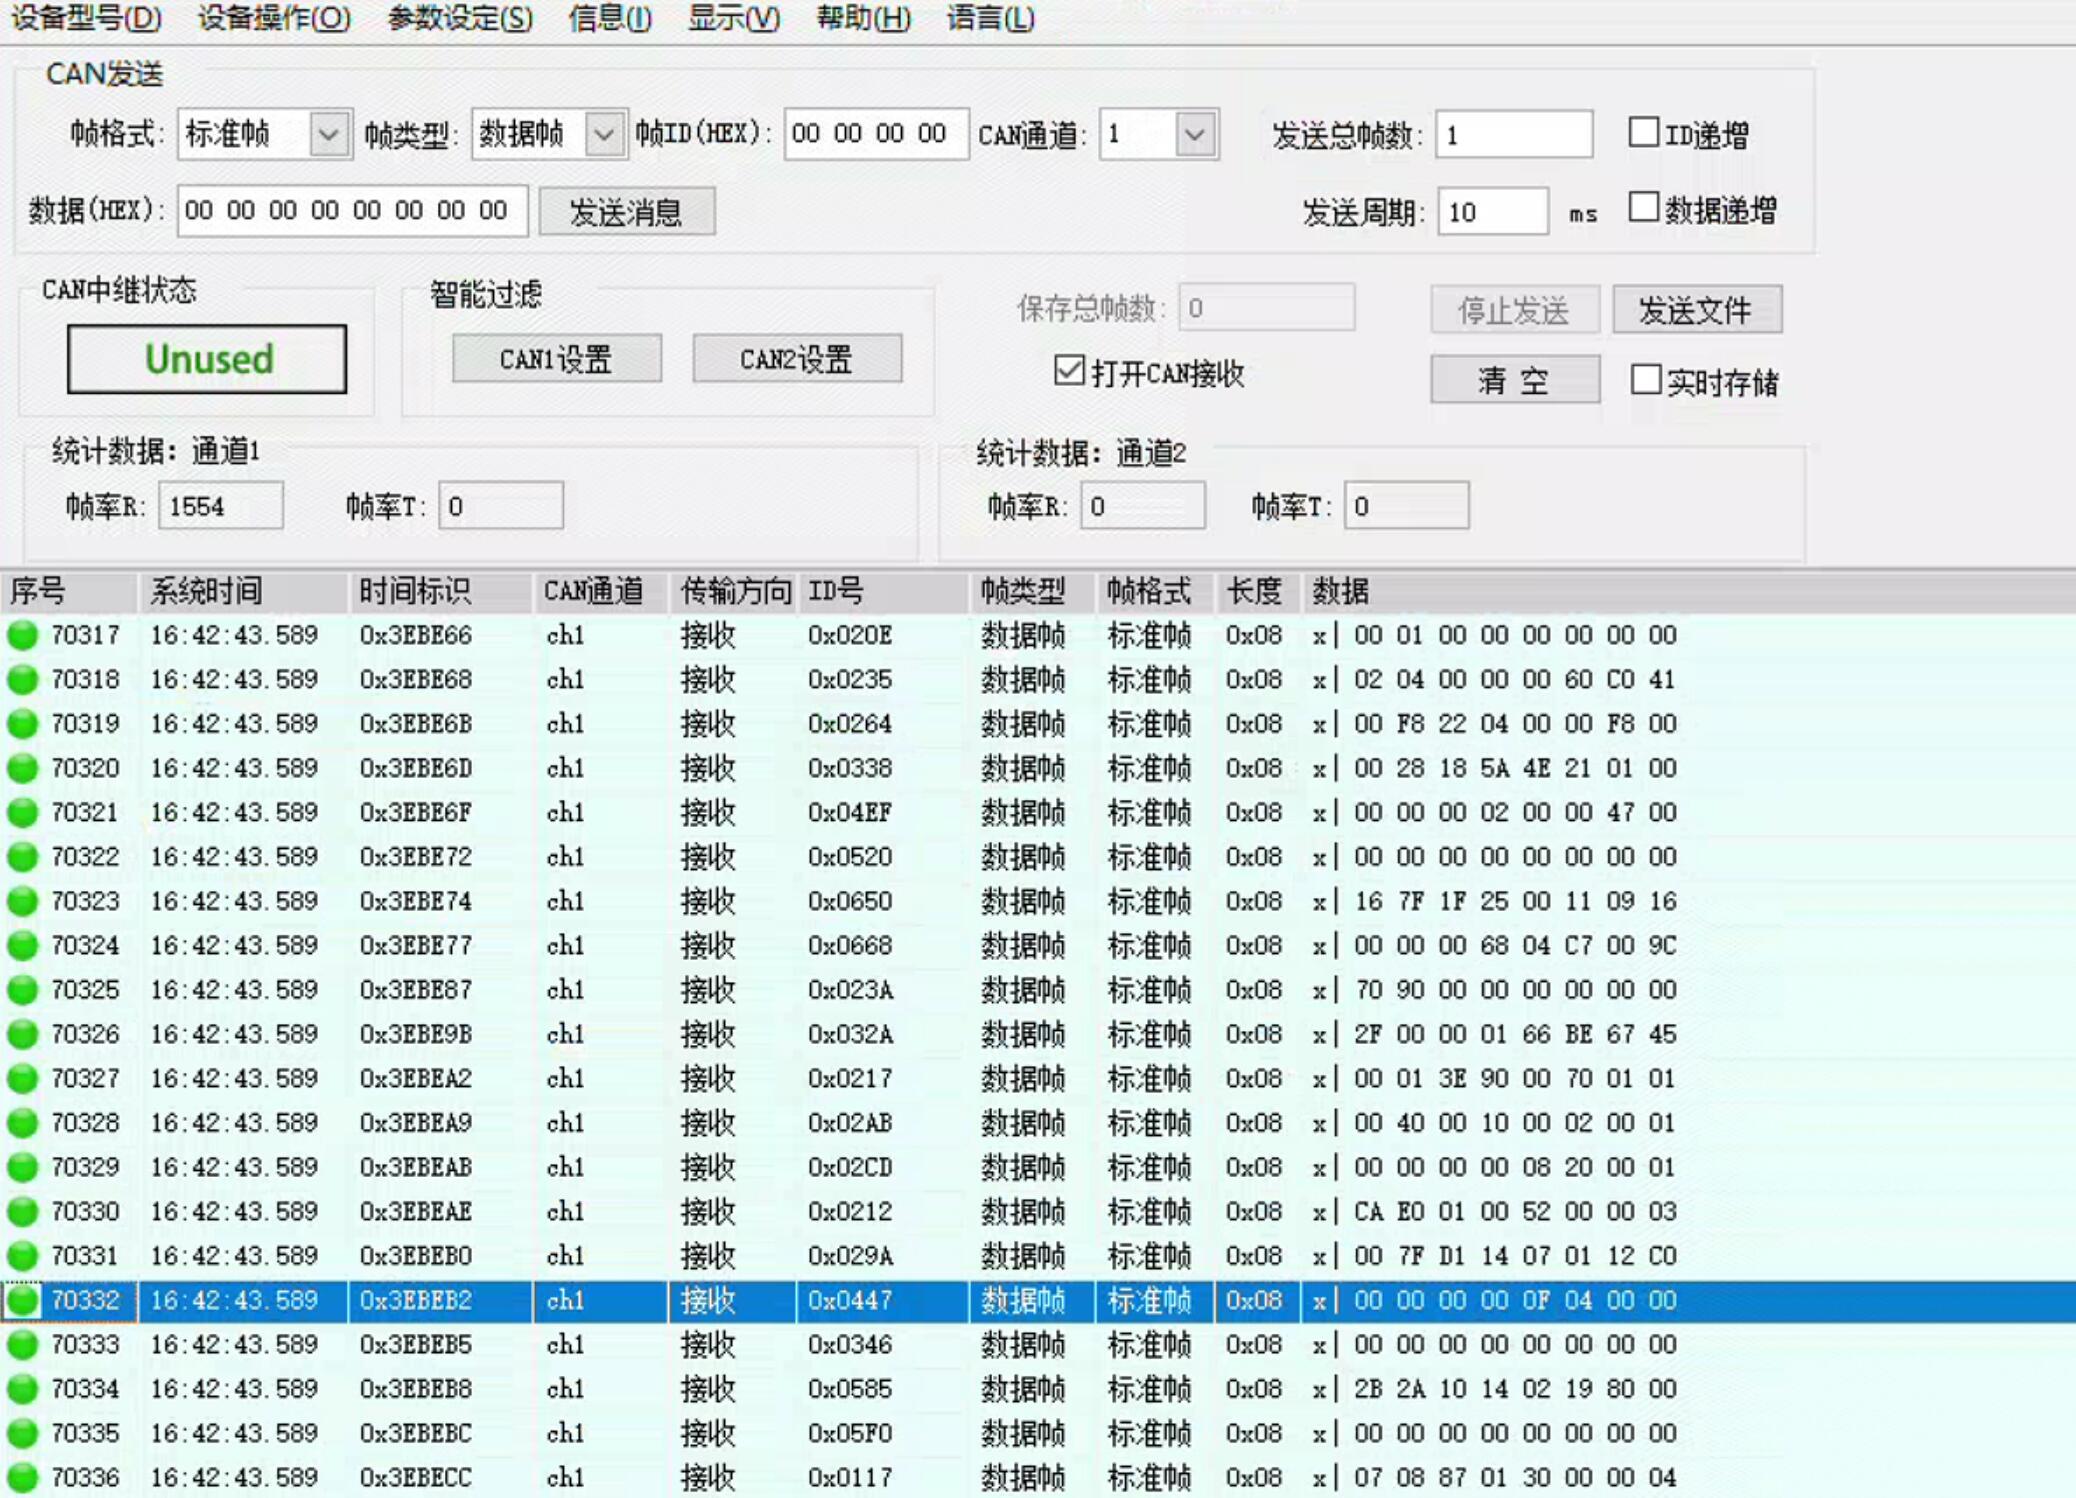Click the 清空 button to clear list
This screenshot has width=2076, height=1498.
(1515, 380)
